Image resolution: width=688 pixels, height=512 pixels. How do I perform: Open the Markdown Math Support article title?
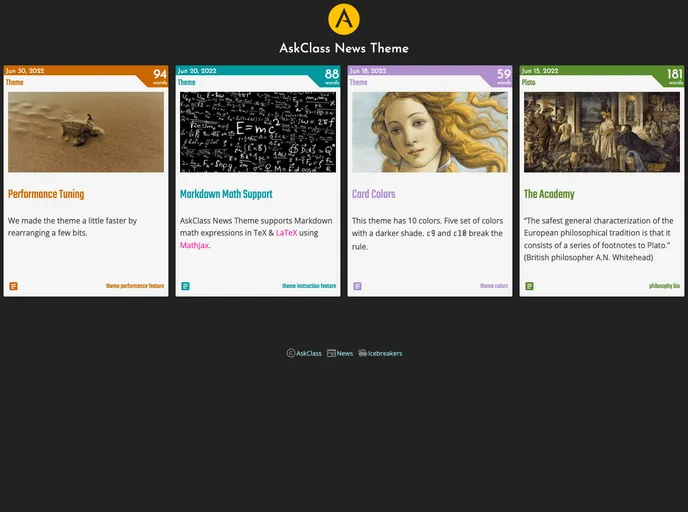pyautogui.click(x=226, y=194)
